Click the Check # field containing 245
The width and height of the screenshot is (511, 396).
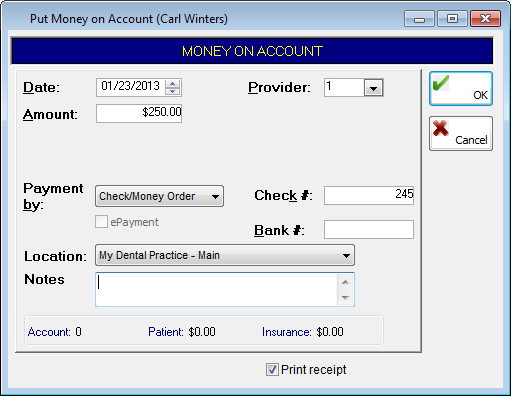click(x=369, y=195)
